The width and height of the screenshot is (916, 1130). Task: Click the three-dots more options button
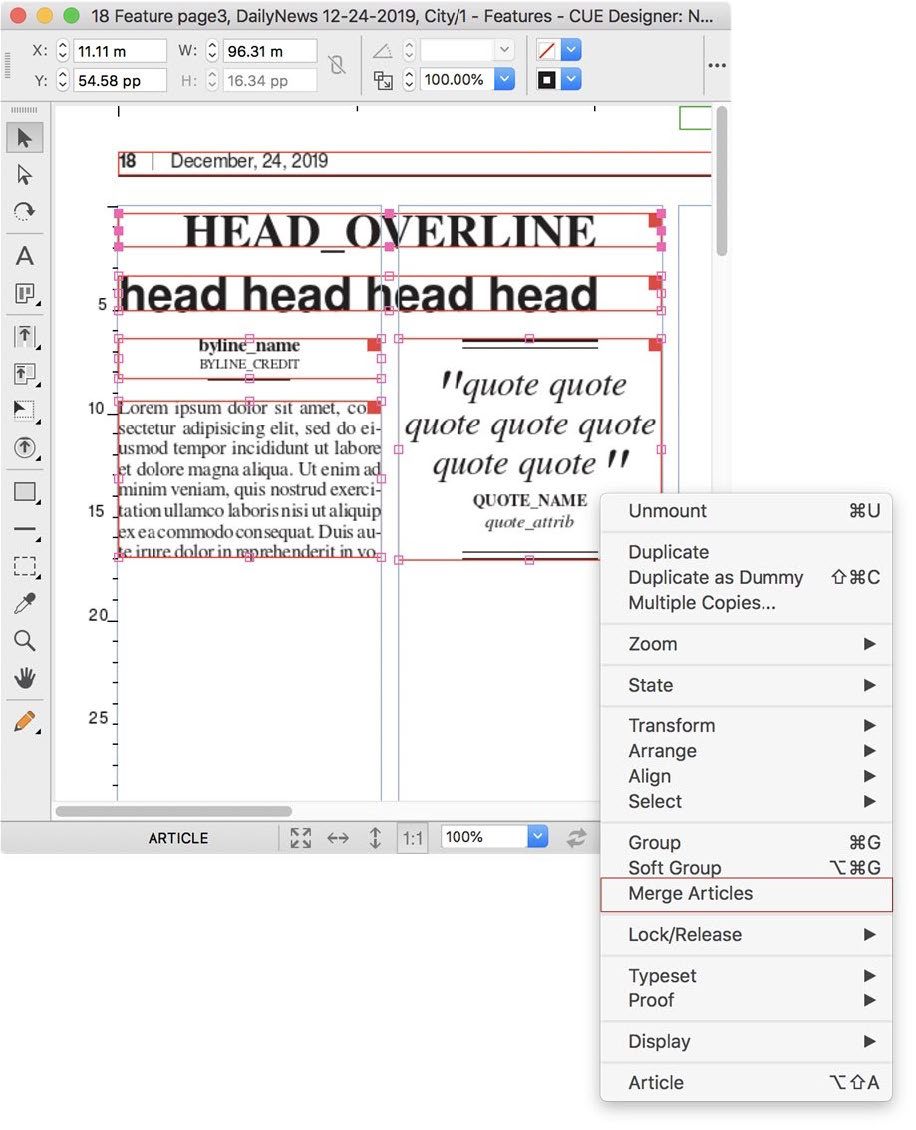pos(717,65)
